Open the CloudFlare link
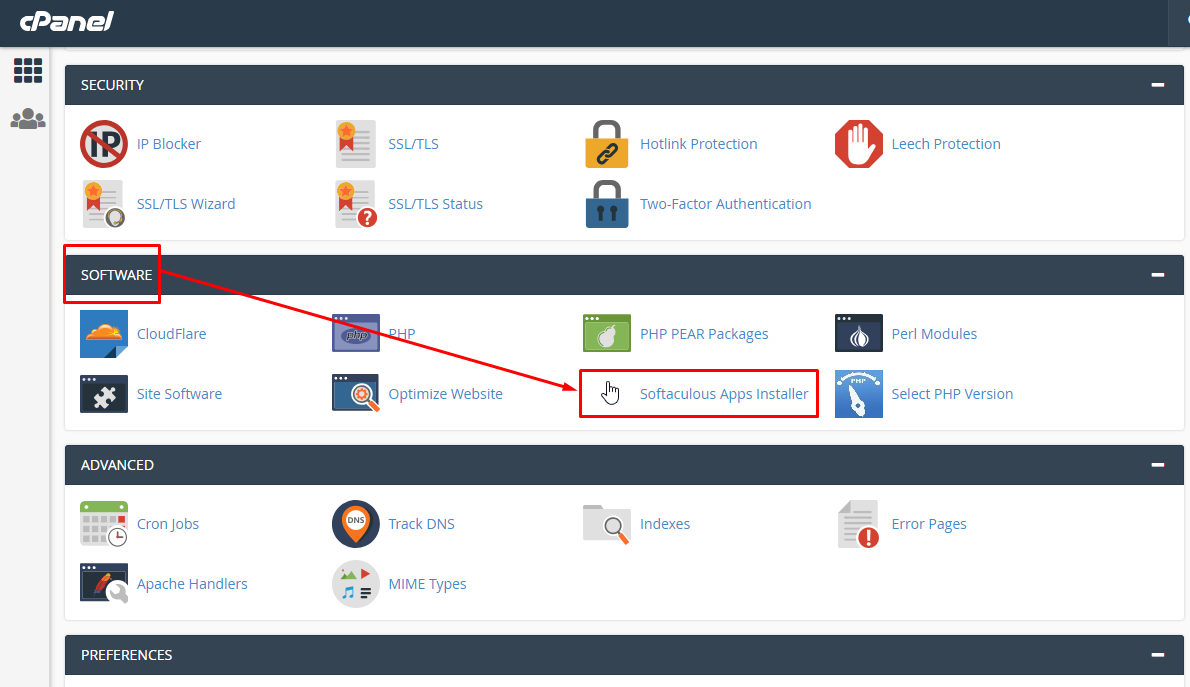This screenshot has width=1190, height=687. tap(172, 333)
